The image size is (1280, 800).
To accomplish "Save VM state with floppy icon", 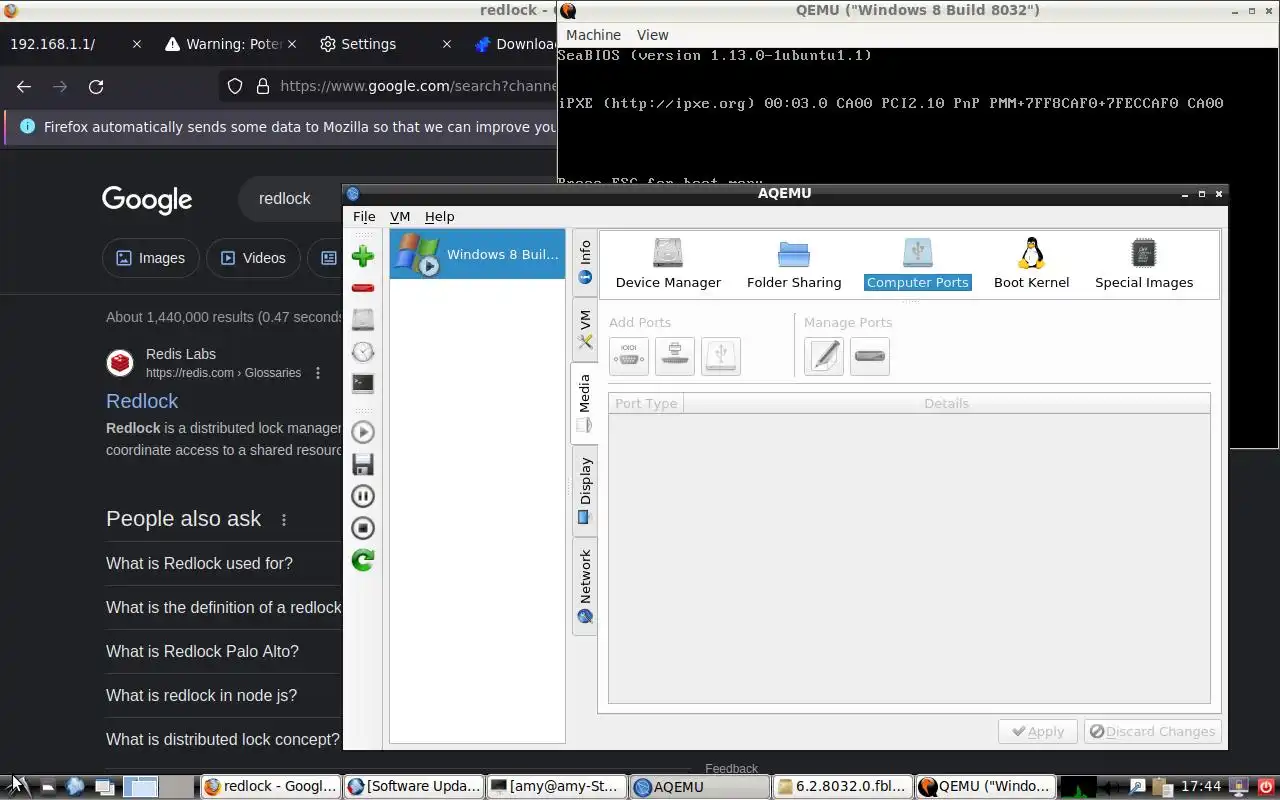I will click(x=363, y=464).
